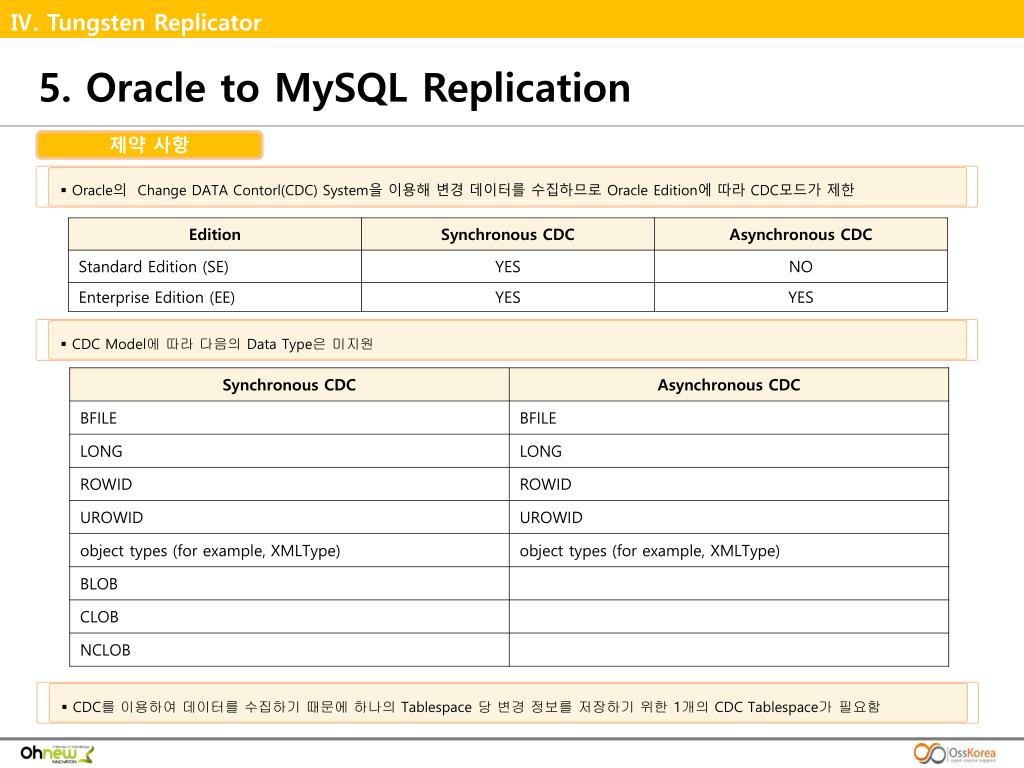Click the Ohnew logo in the footer
The height and width of the screenshot is (768, 1024).
57,754
